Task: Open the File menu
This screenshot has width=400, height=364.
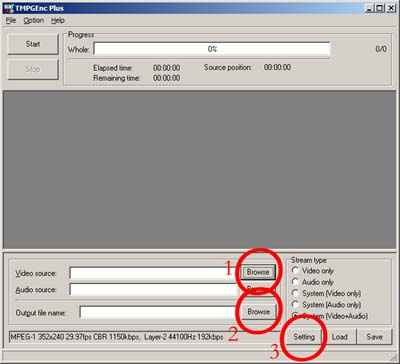Action: click(11, 21)
